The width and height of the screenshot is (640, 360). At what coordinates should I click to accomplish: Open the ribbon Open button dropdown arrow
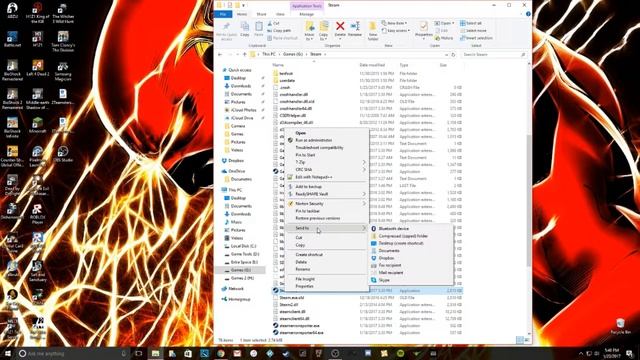coord(453,23)
